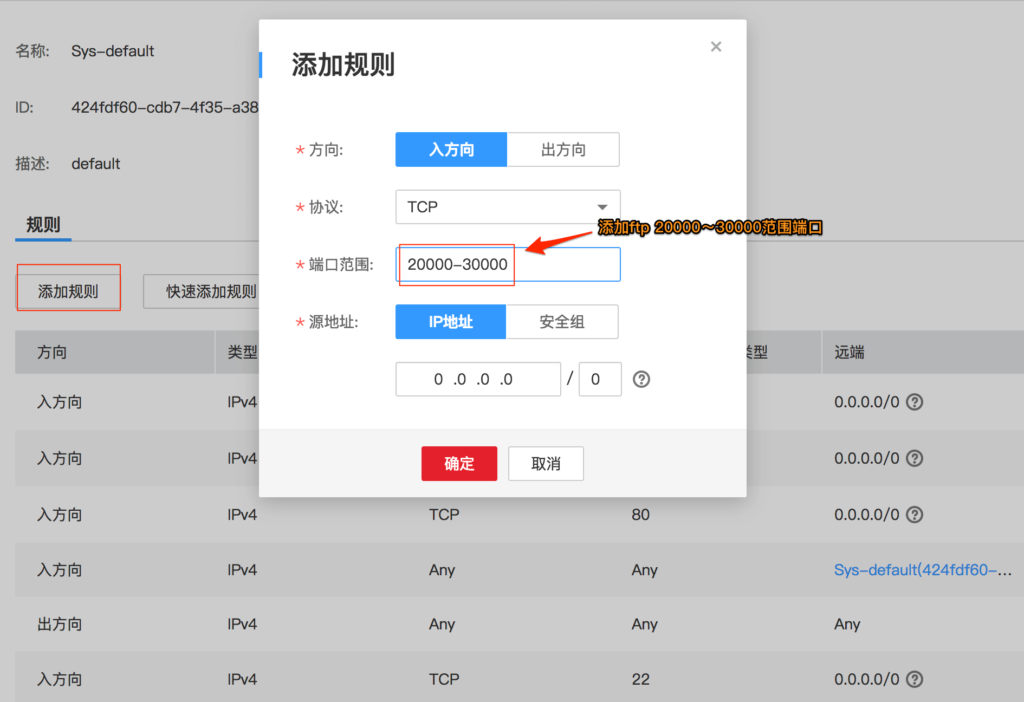Click the 0.0.0.0/0 remote text in the port 22 row
Image resolution: width=1024 pixels, height=702 pixels.
coord(867,679)
